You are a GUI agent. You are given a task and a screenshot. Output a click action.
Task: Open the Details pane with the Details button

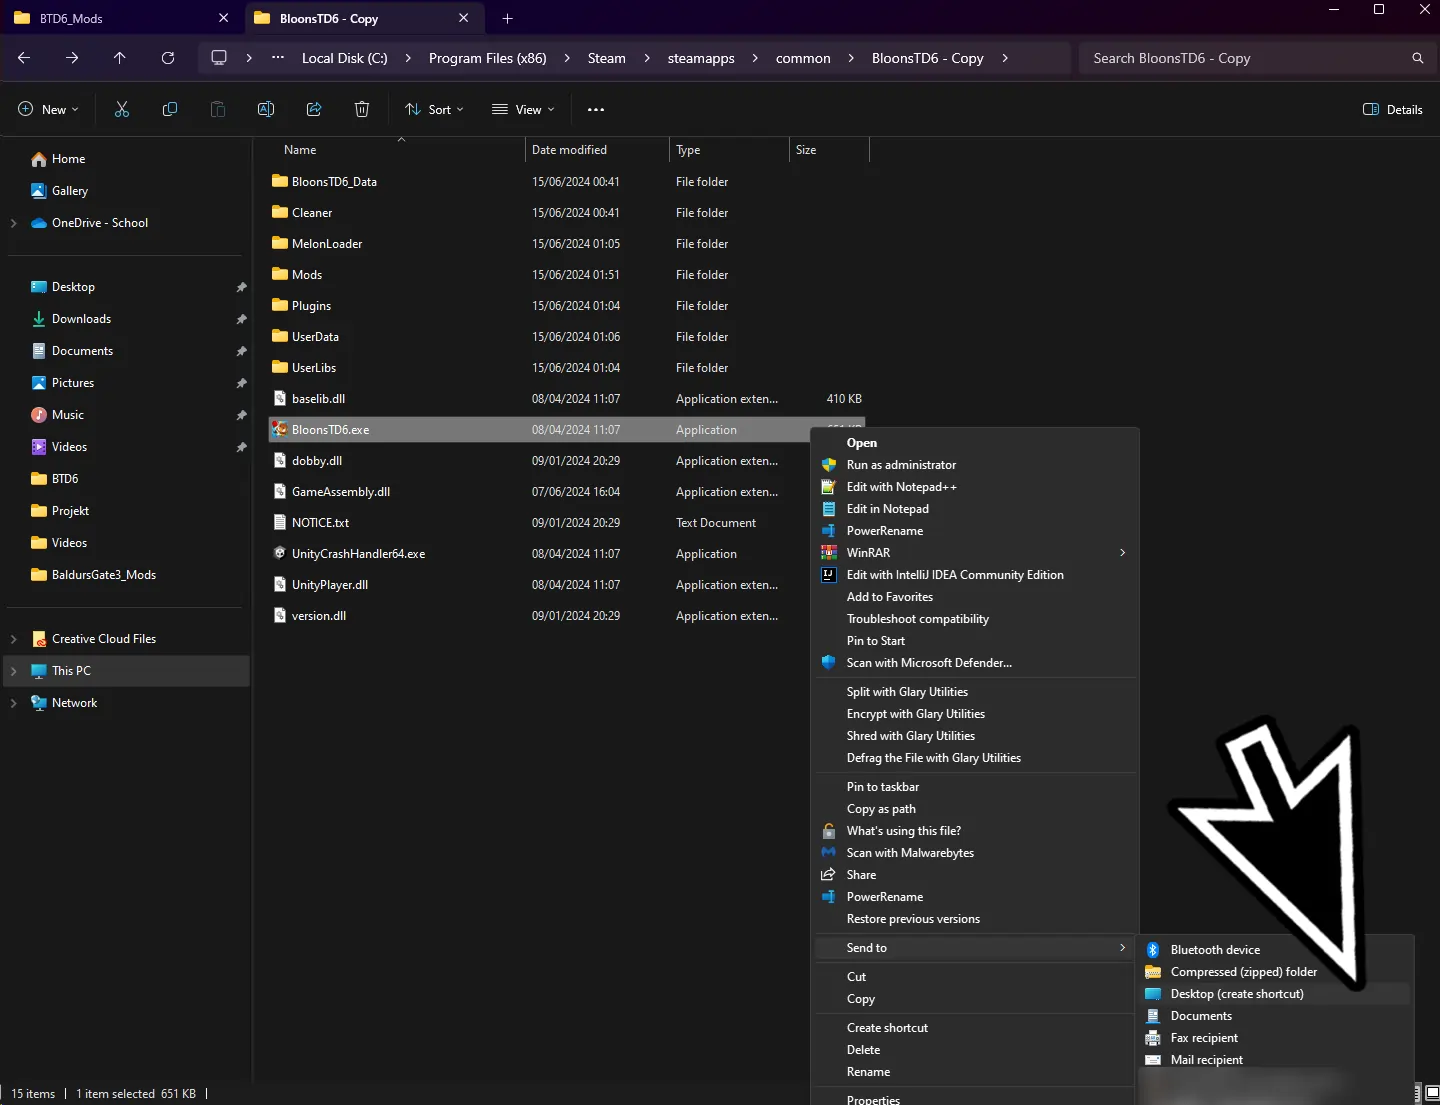(1394, 109)
